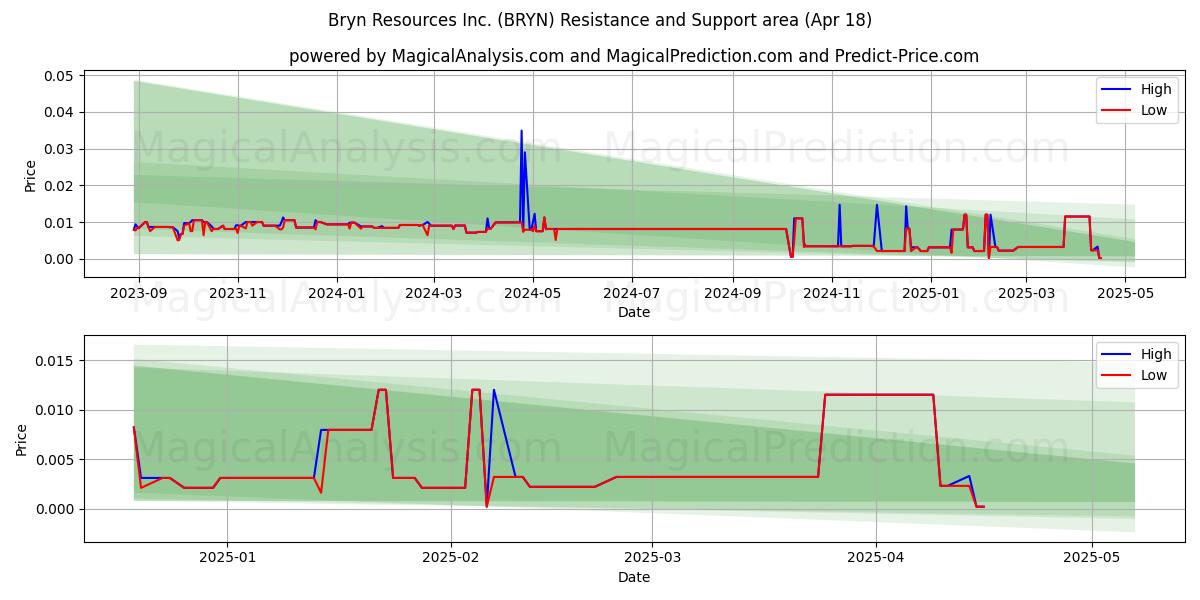Click the '2024-05' x-axis label on top chart

coord(533,294)
